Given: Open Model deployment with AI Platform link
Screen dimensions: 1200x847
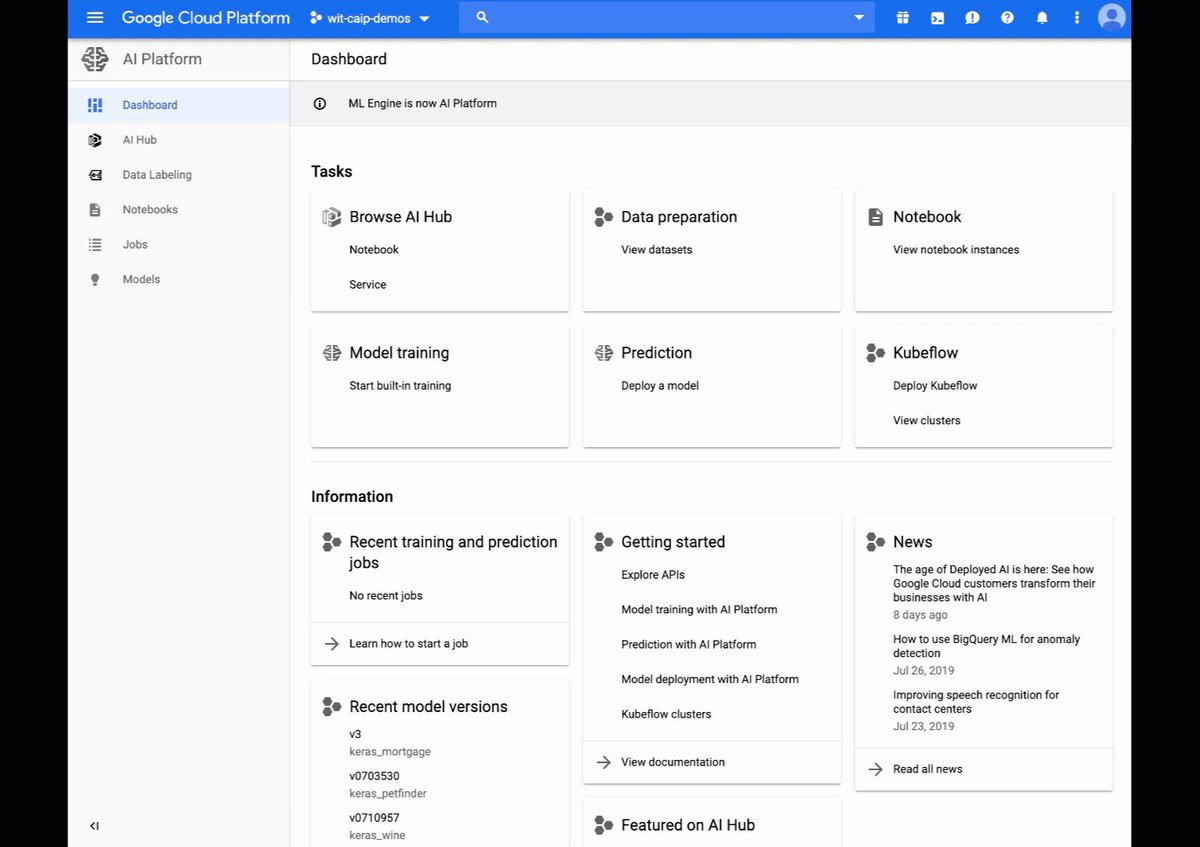Looking at the screenshot, I should tap(710, 680).
